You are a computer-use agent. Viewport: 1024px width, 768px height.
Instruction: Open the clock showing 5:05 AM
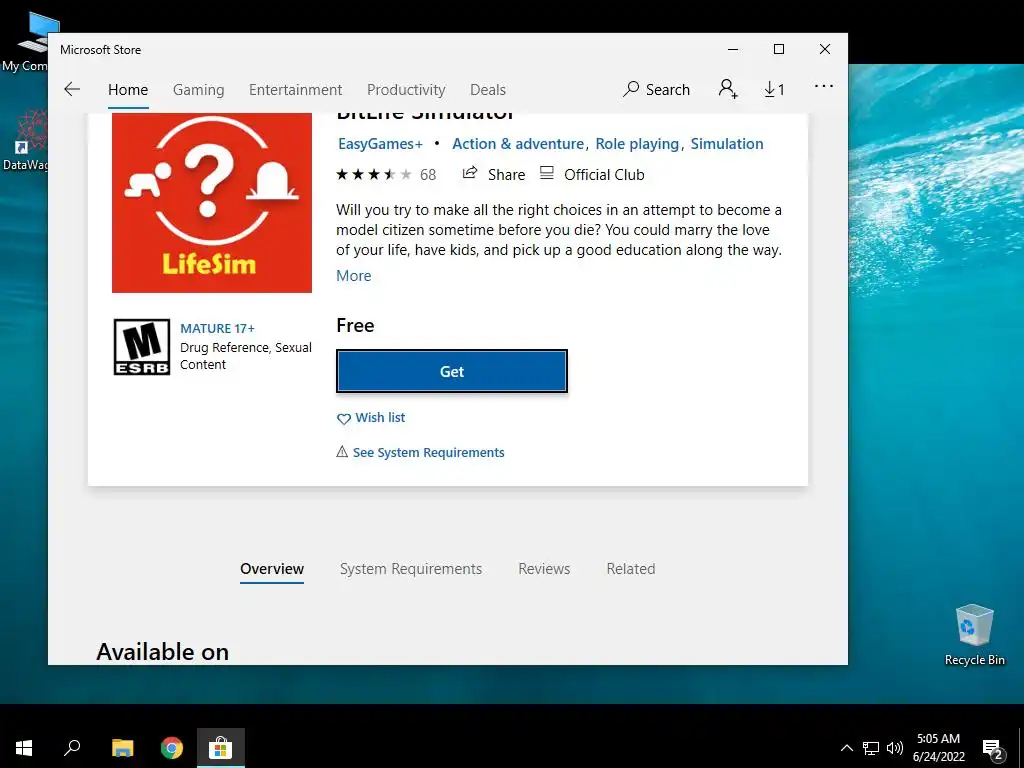tap(938, 748)
